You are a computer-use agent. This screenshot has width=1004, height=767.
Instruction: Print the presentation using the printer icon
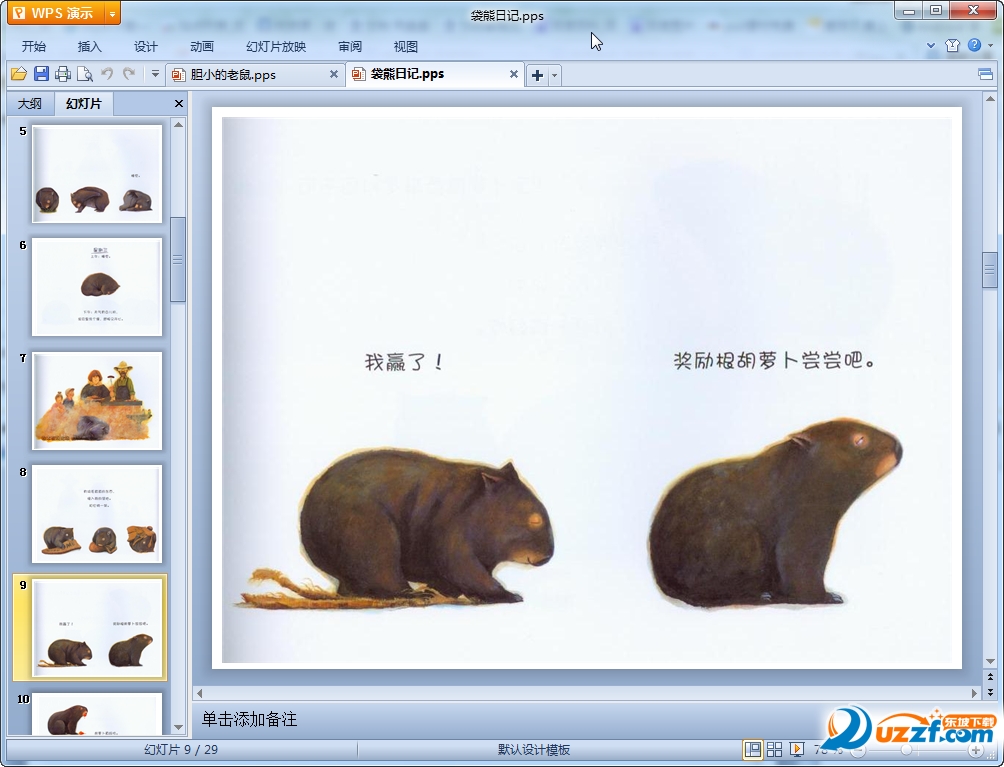pyautogui.click(x=63, y=74)
